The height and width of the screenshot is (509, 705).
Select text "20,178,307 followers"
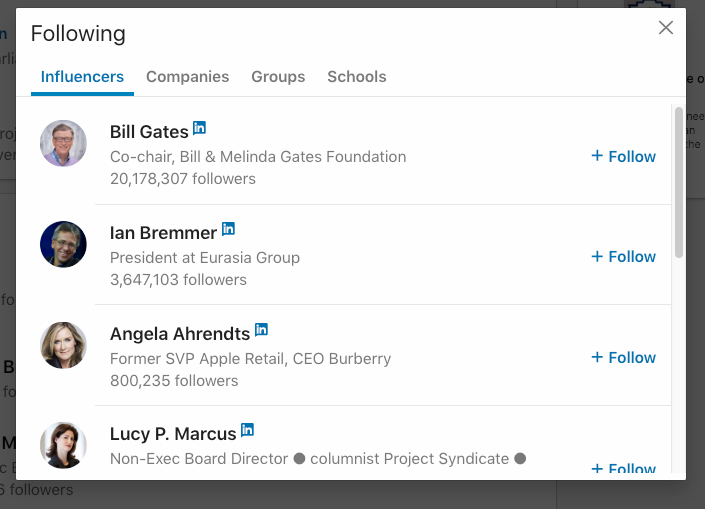[x=183, y=179]
